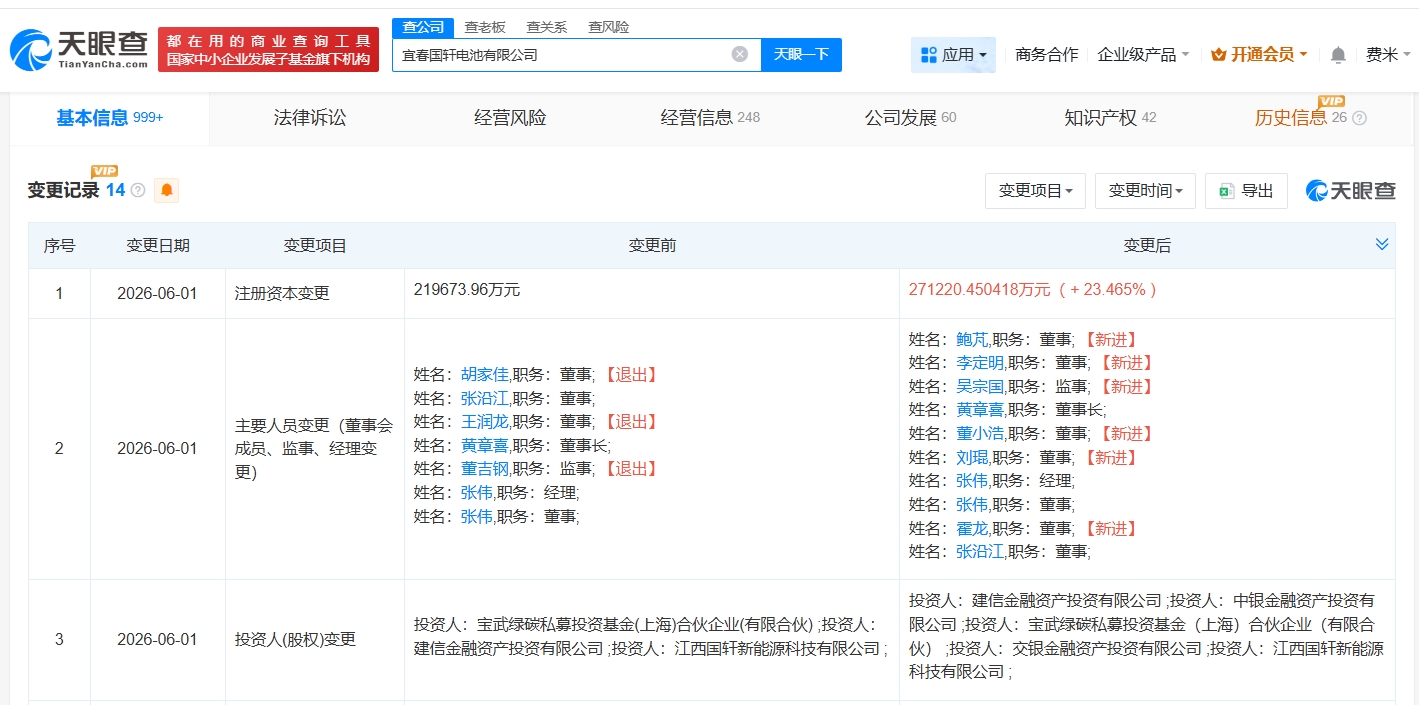Image resolution: width=1419 pixels, height=705 pixels.
Task: Click the 变更前 column header
Action: click(652, 245)
